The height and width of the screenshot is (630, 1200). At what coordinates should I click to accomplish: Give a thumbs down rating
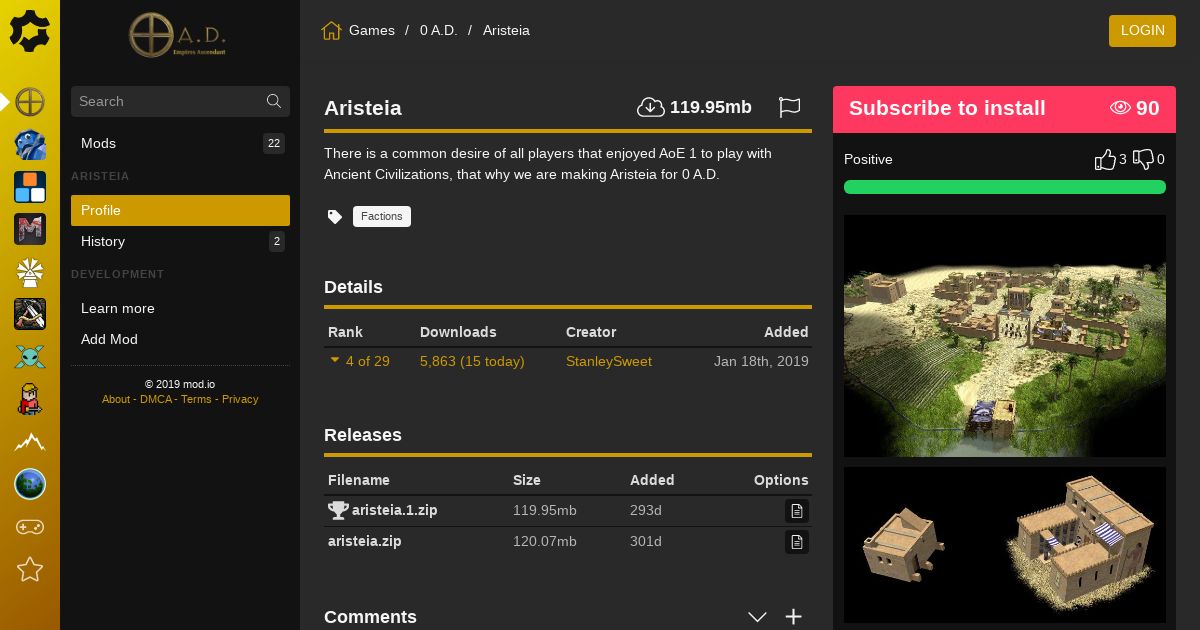[x=1143, y=159]
